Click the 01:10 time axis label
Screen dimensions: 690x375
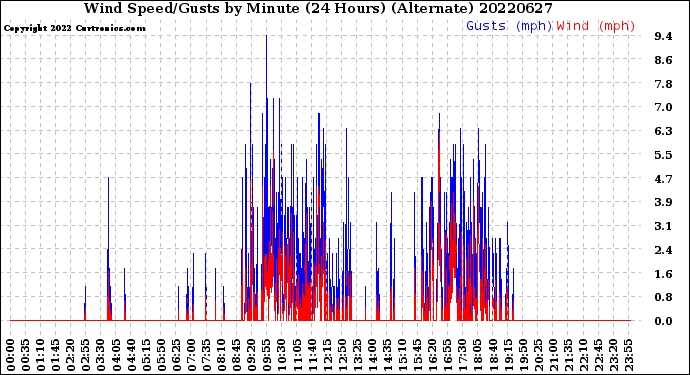[x=40, y=355]
